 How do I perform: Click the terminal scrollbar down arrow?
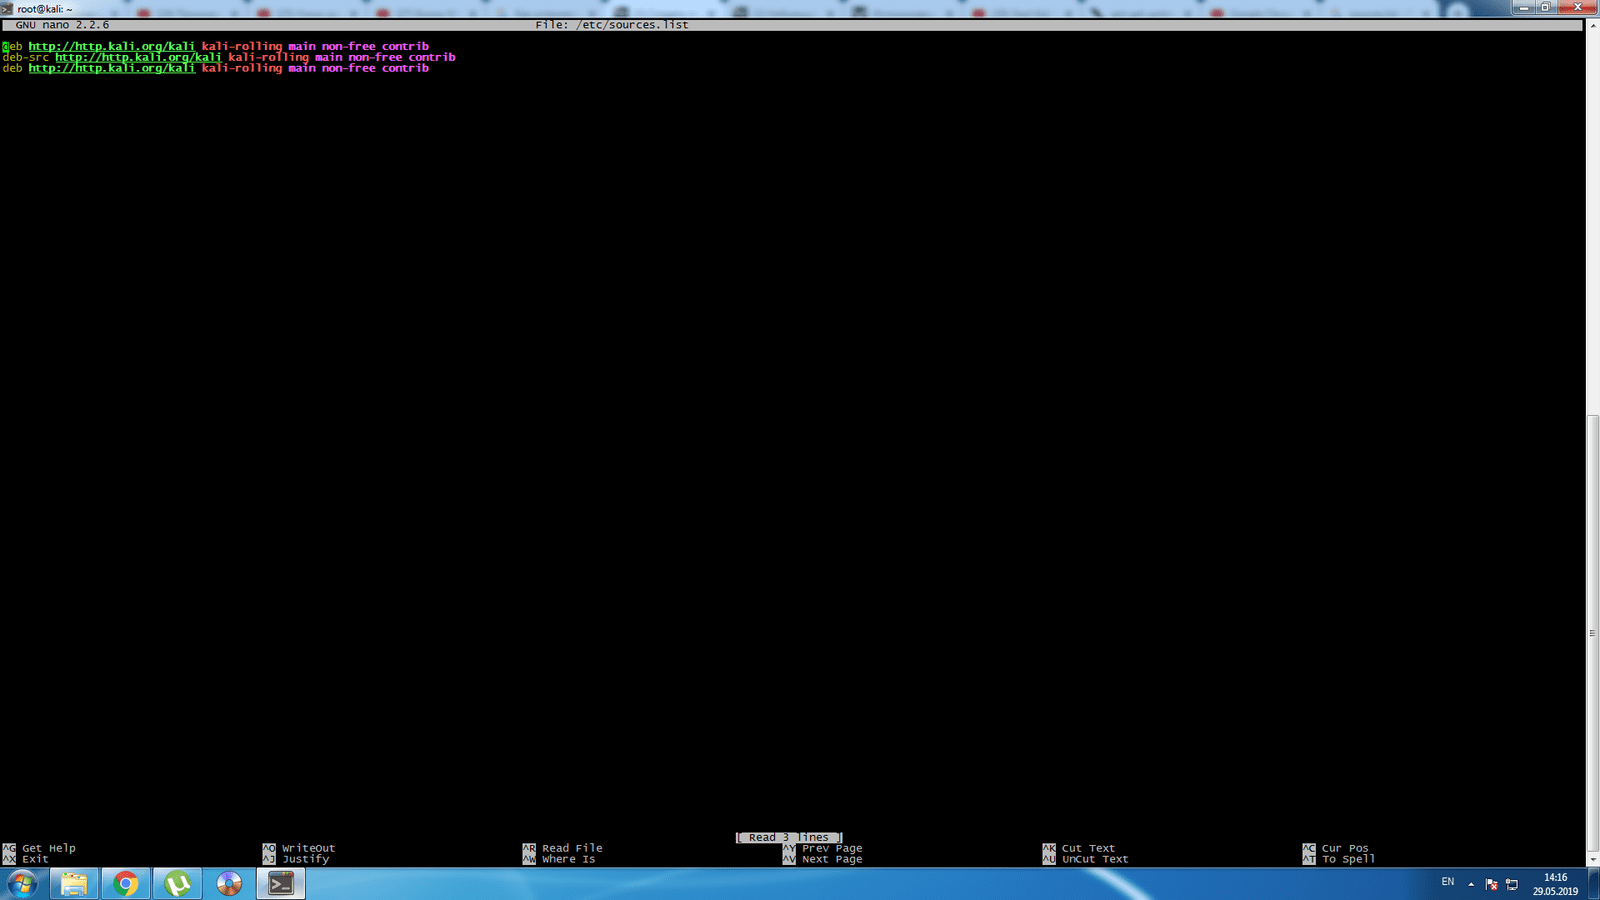(x=1593, y=859)
